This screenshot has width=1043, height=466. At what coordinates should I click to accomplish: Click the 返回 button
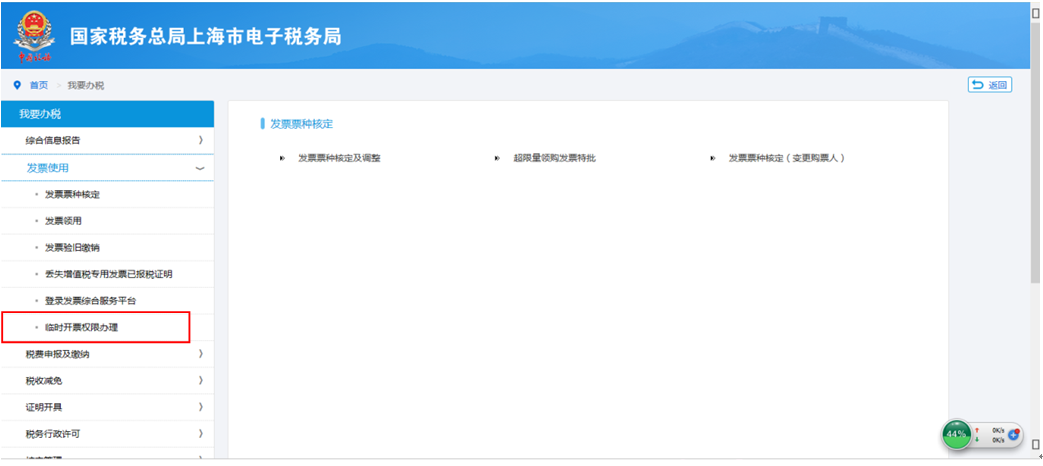990,84
